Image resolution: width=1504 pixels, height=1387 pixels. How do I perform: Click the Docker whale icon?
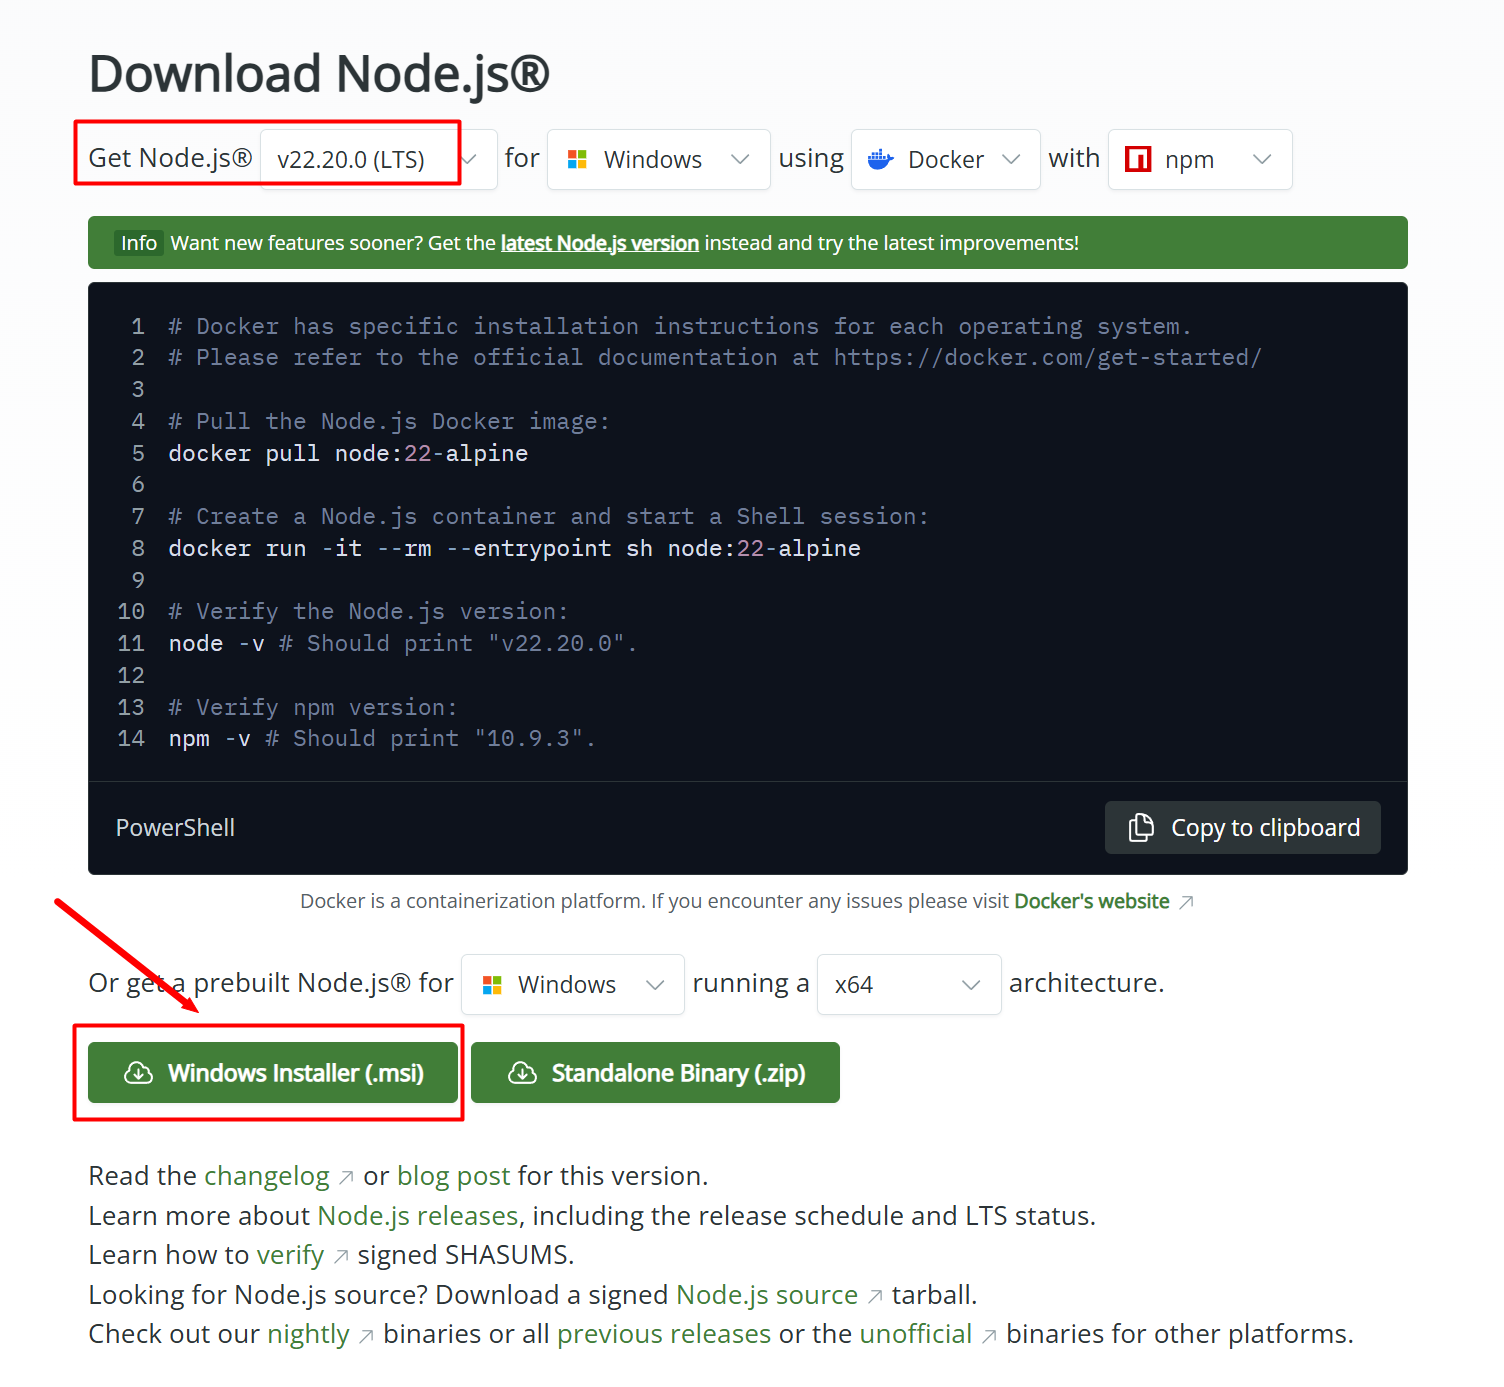click(881, 159)
